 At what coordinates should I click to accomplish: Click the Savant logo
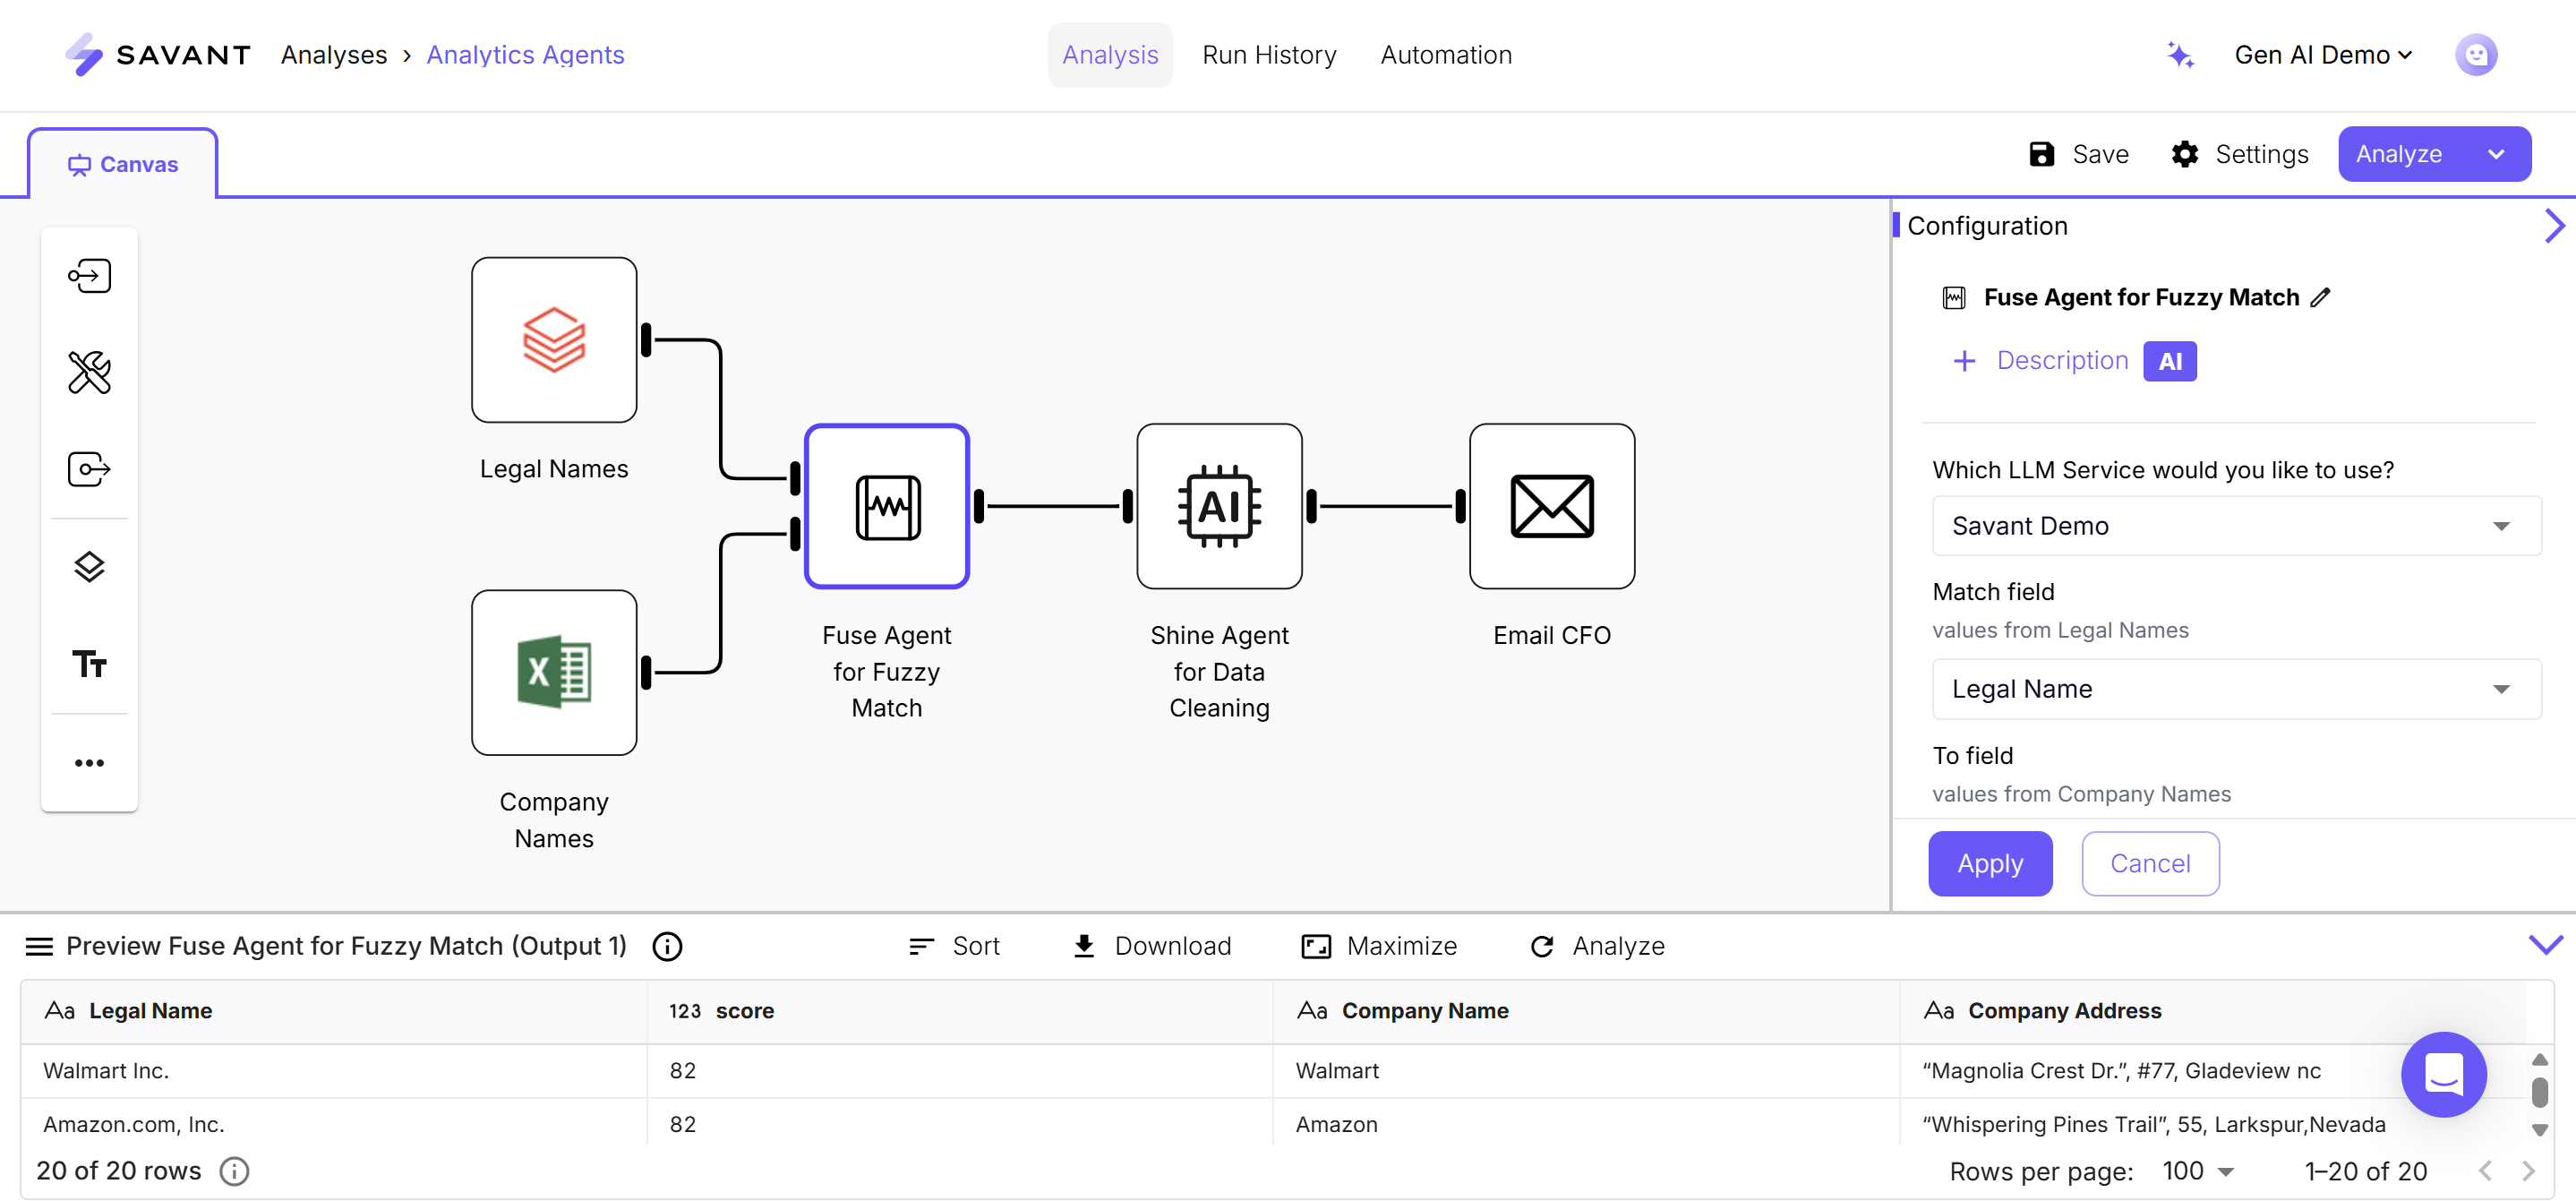click(157, 55)
